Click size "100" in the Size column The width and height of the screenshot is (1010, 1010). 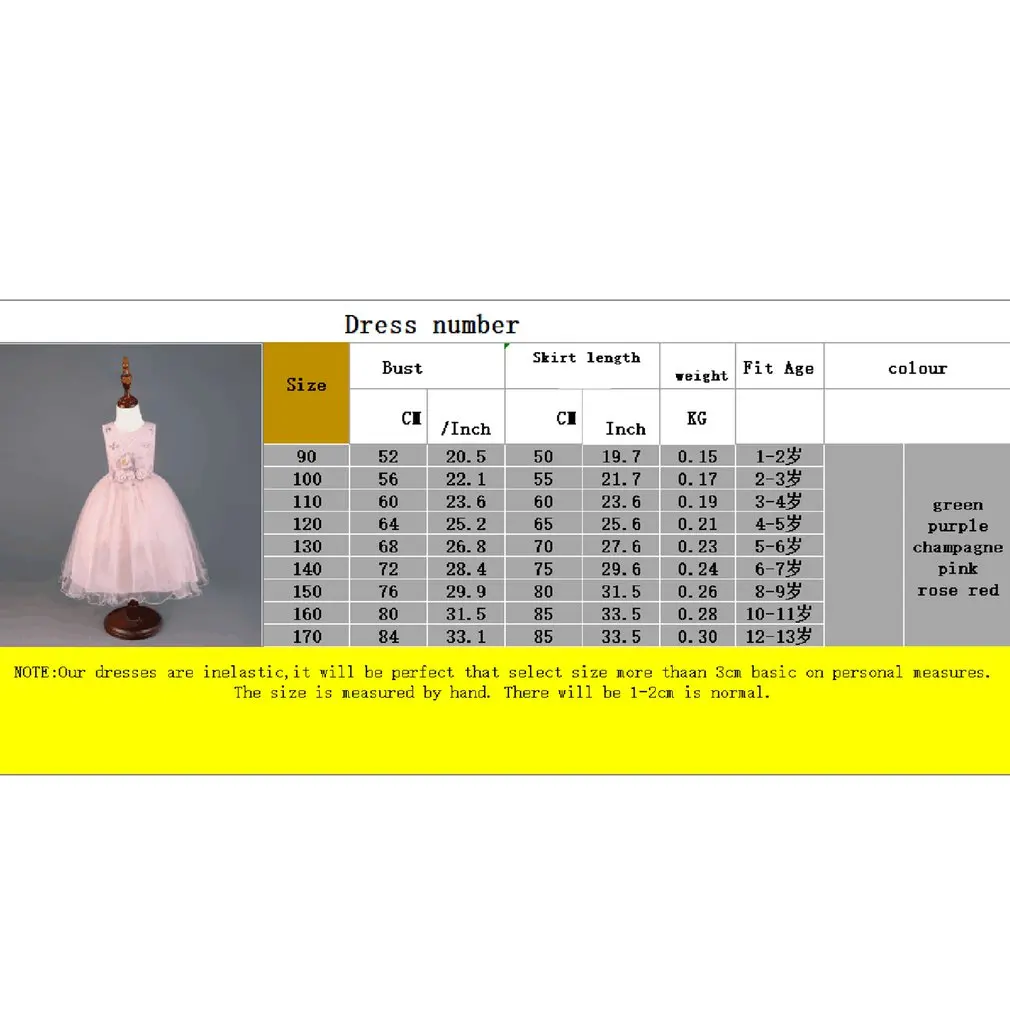click(307, 479)
